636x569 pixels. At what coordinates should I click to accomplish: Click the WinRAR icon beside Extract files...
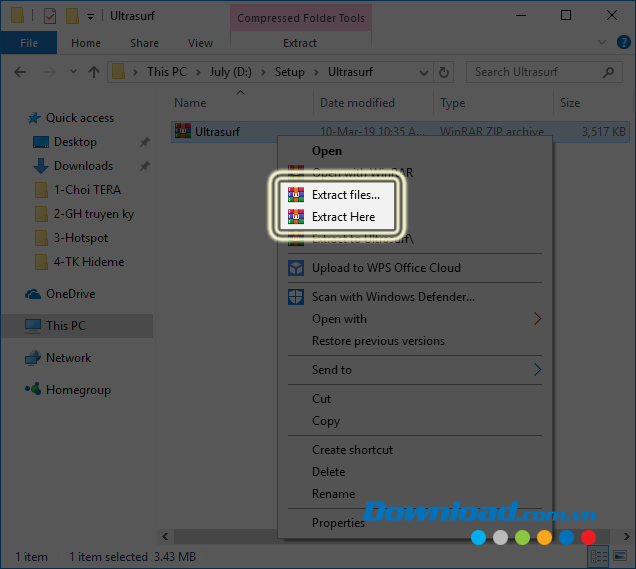(x=296, y=195)
